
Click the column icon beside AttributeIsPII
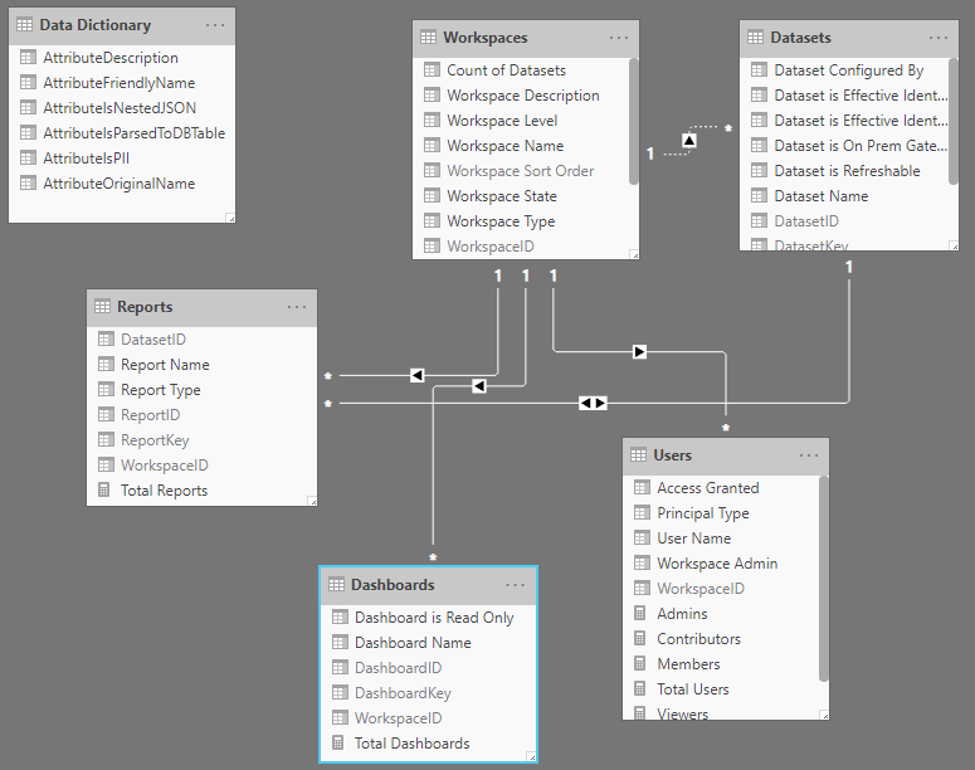coord(28,158)
